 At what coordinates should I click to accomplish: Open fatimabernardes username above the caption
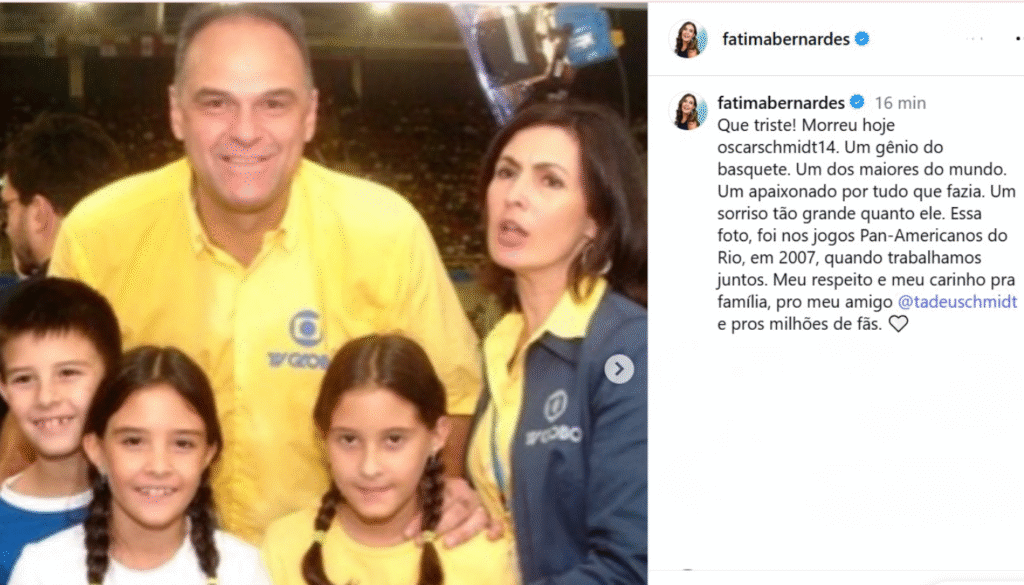point(781,103)
